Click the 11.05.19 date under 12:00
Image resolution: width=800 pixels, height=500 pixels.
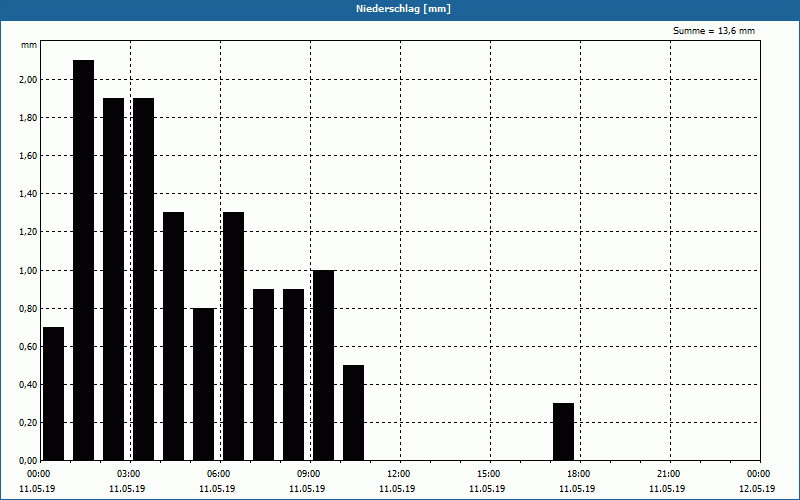397,489
